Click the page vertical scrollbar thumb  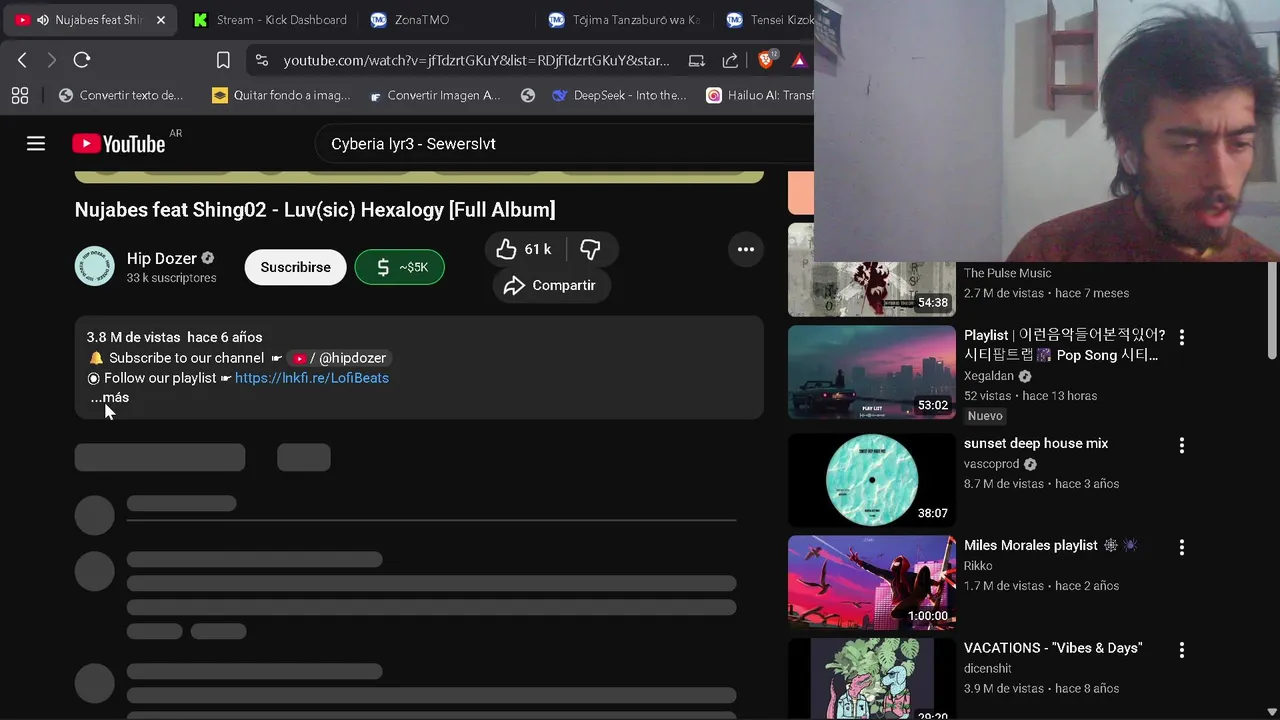click(1272, 309)
